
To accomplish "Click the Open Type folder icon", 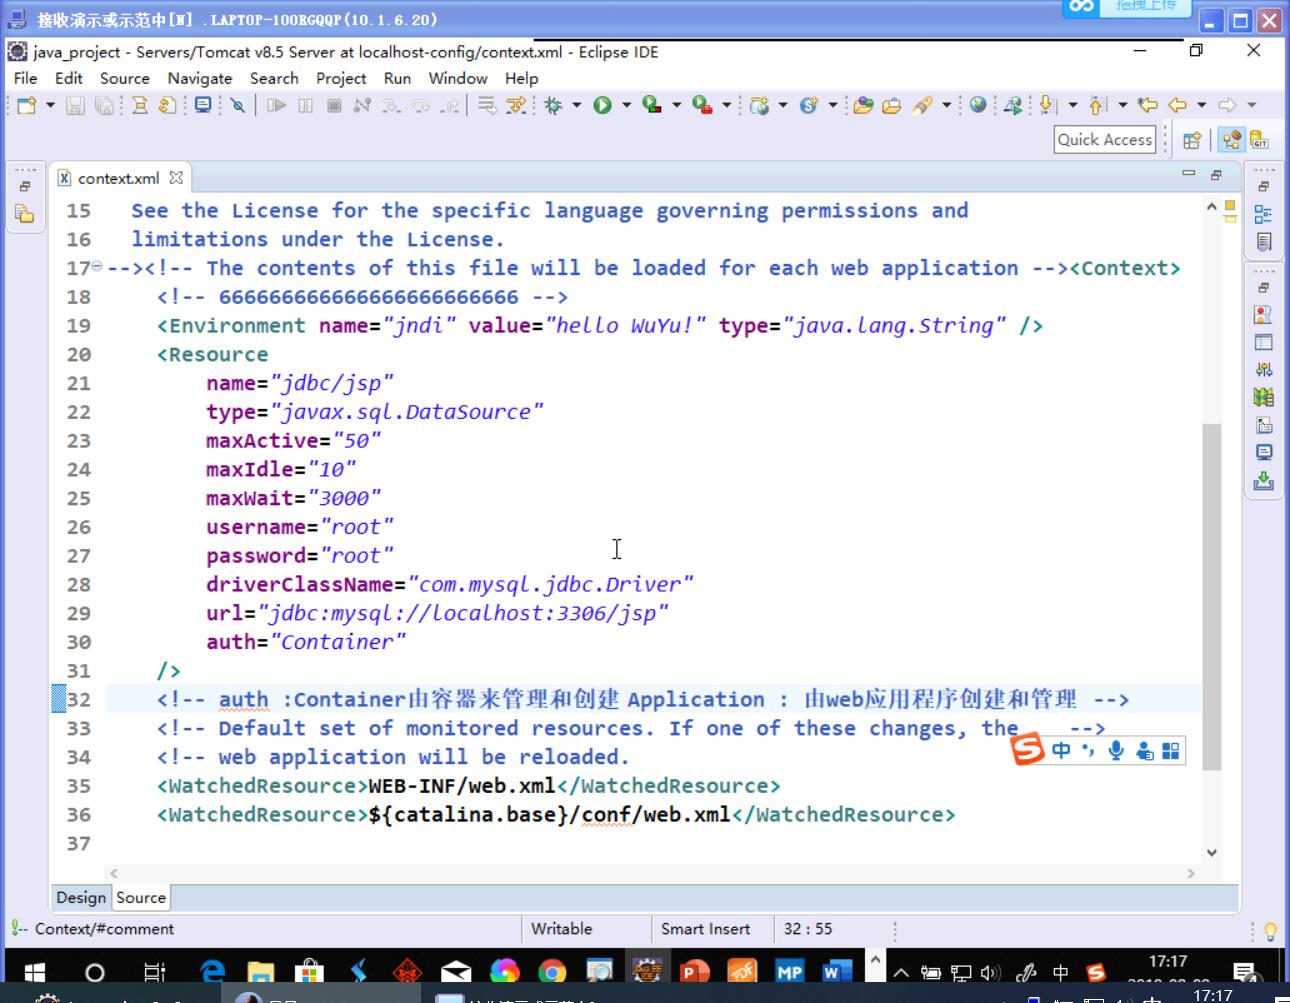I will (863, 105).
